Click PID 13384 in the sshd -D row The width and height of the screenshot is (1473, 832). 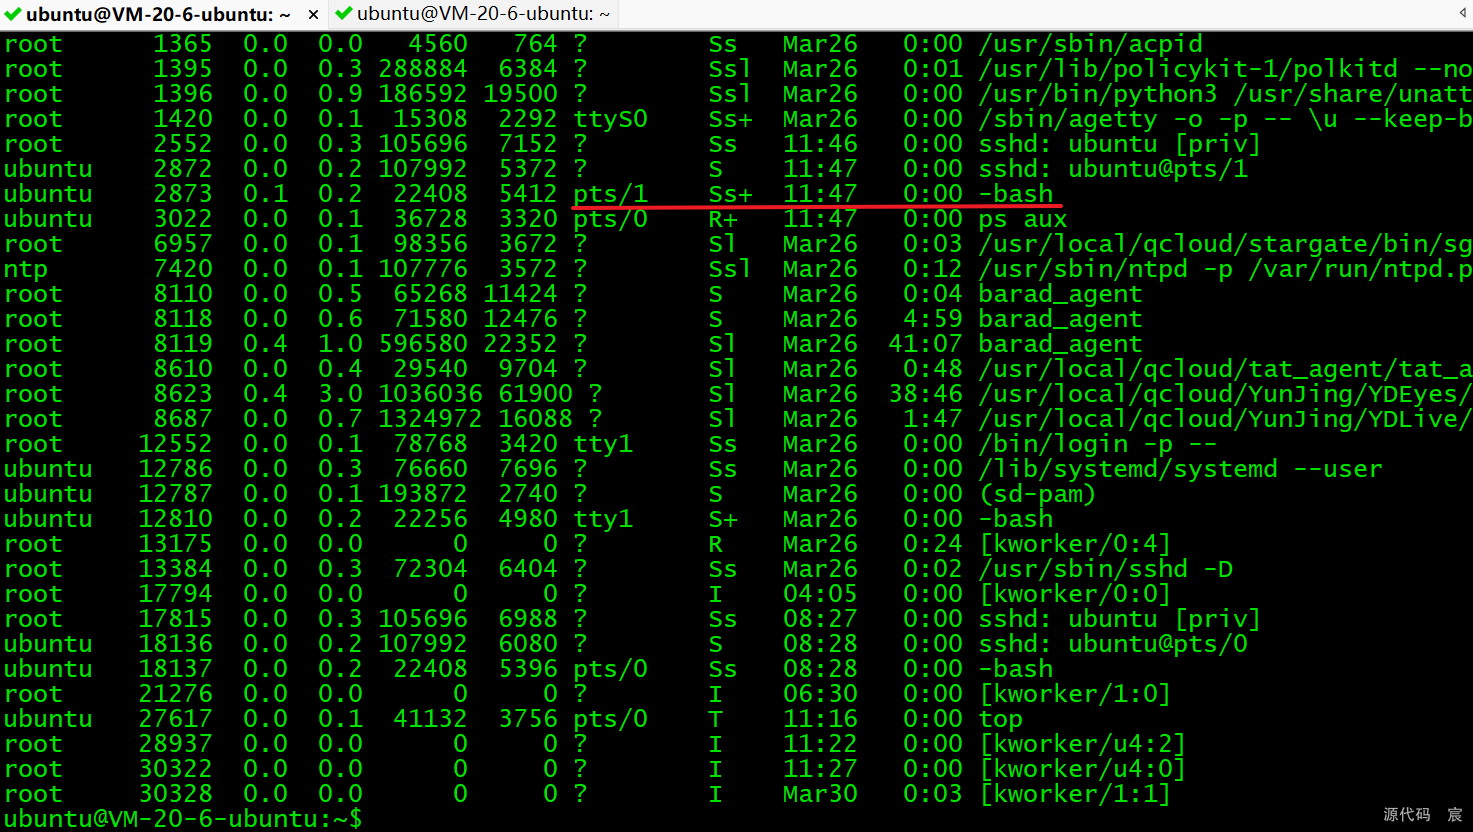(x=175, y=569)
